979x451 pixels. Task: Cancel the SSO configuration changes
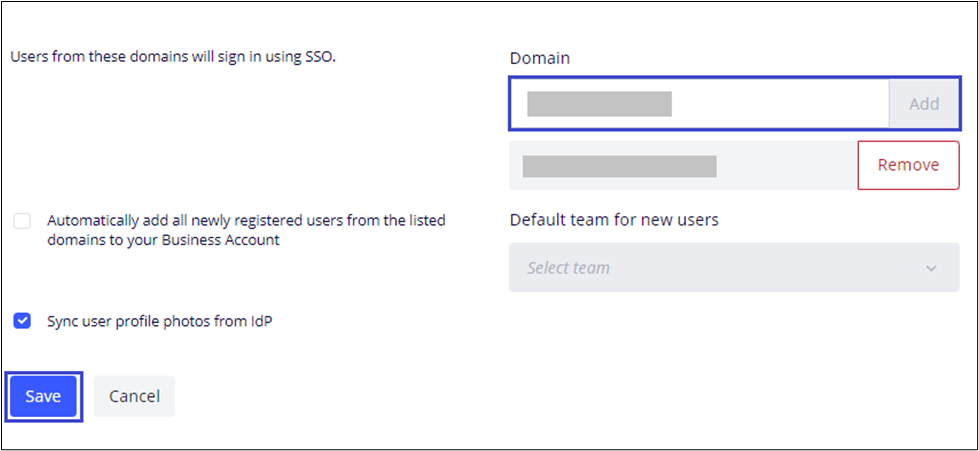[x=134, y=396]
